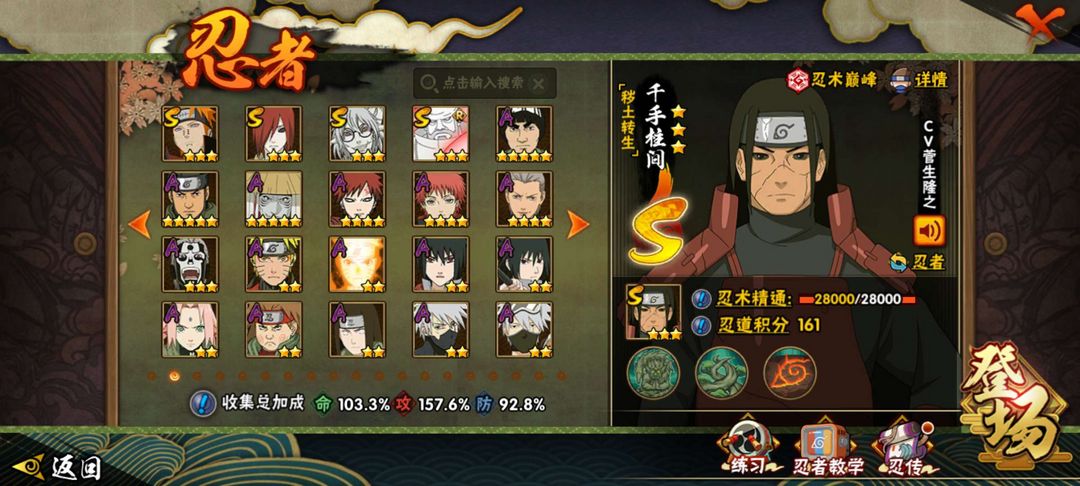Select the red-haired Gaara ninja thumbnail
Screen dimensions: 1080x486
(357, 199)
